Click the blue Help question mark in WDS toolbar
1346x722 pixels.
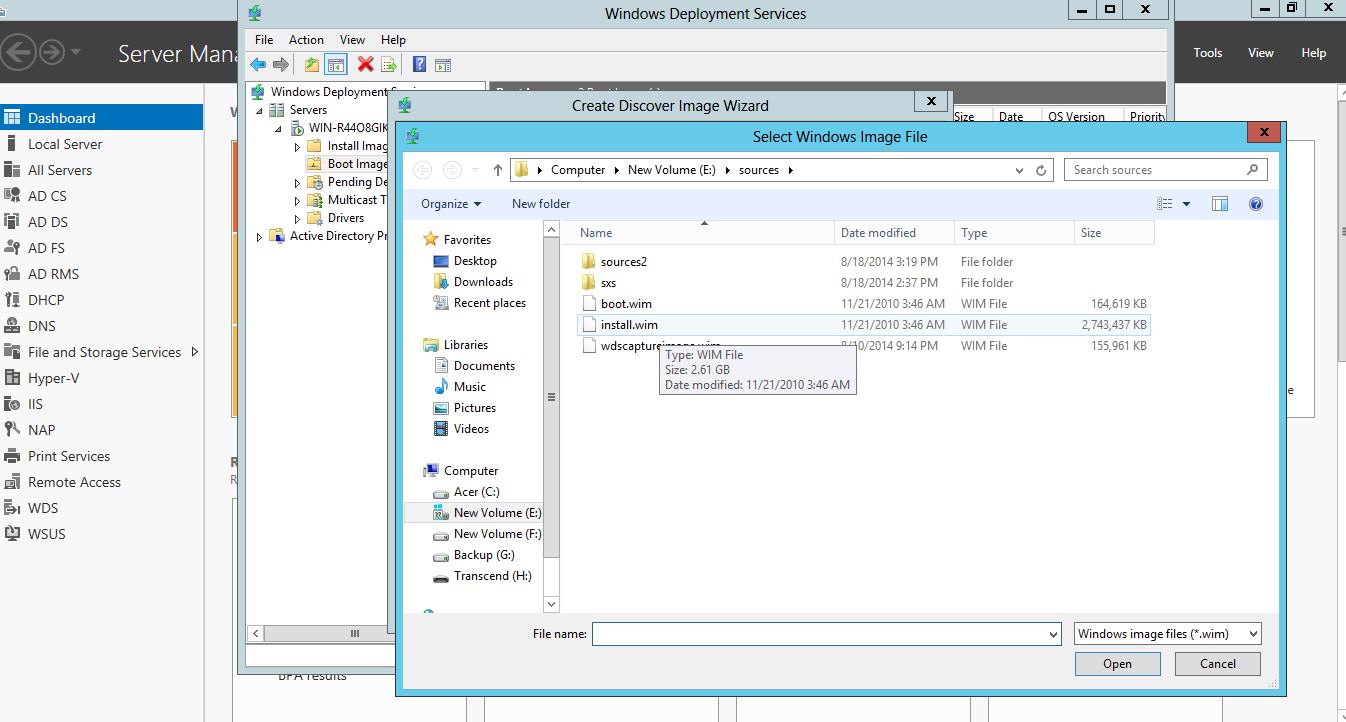pyautogui.click(x=419, y=64)
